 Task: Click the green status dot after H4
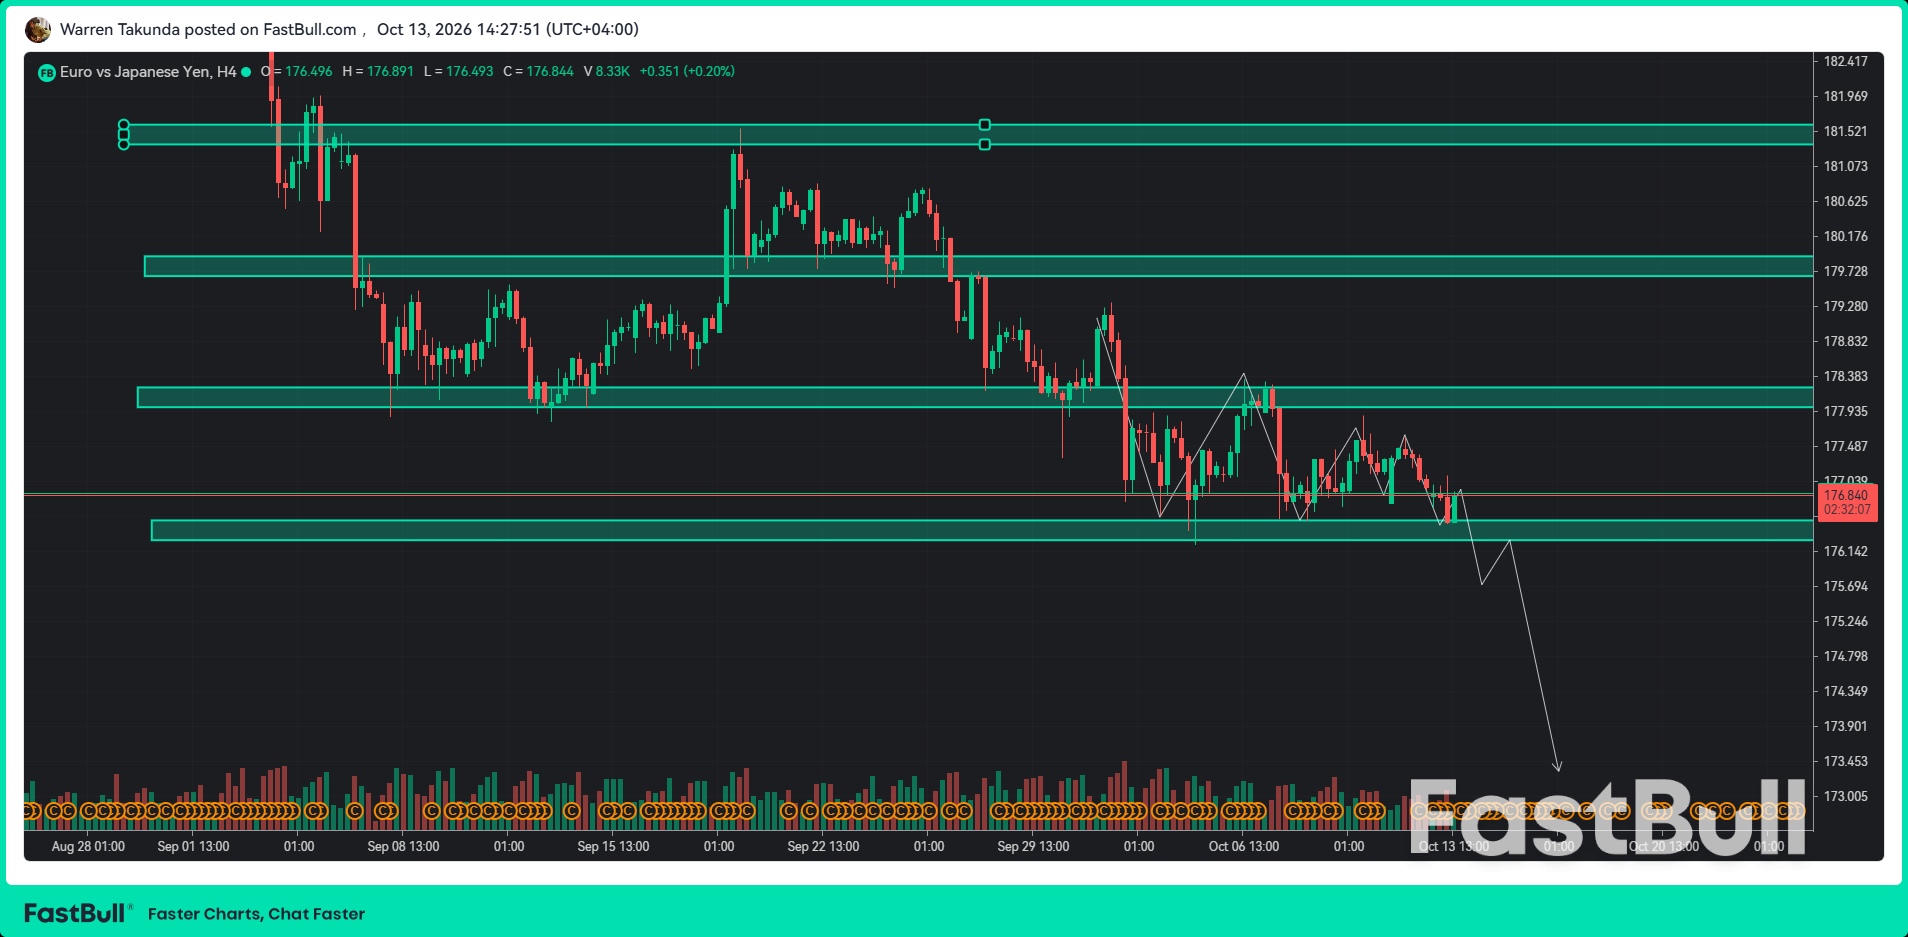[246, 72]
